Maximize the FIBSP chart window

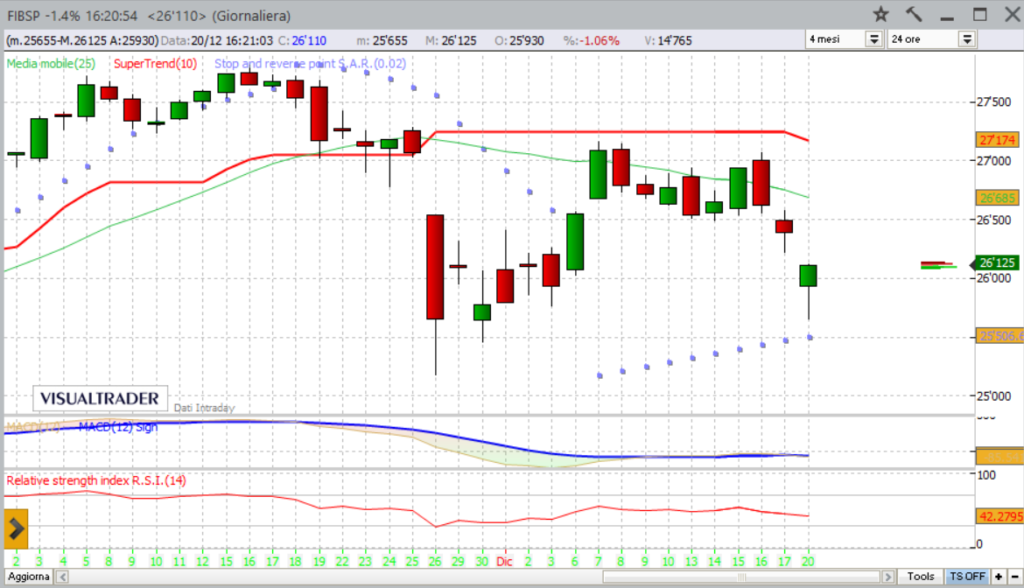coord(980,14)
